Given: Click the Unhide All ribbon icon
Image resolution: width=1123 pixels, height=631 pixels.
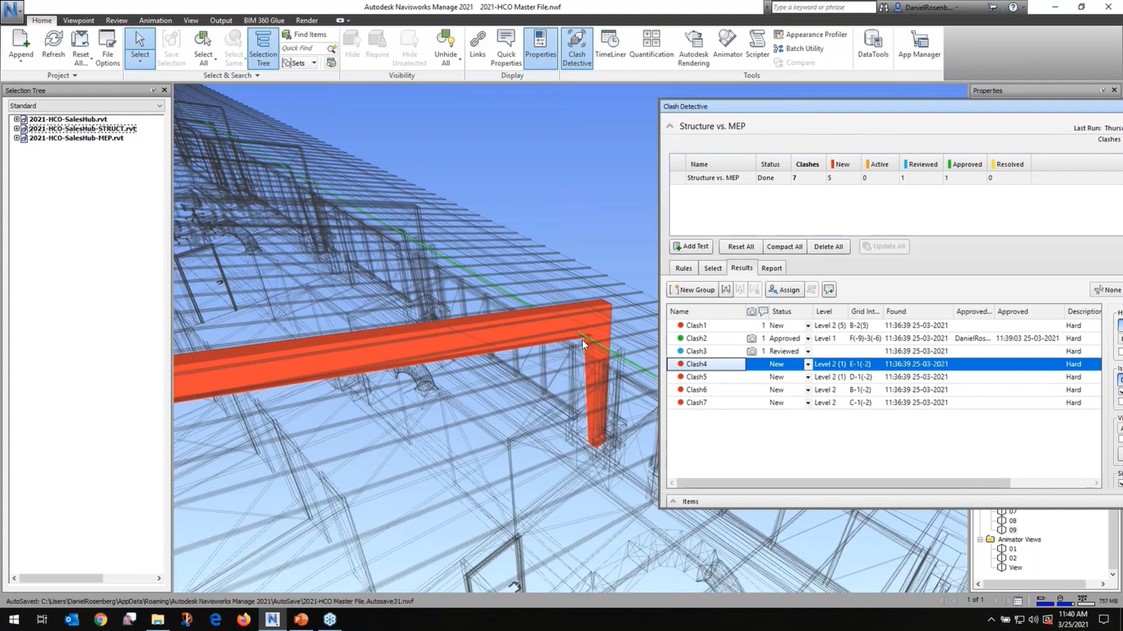Looking at the screenshot, I should coord(445,48).
